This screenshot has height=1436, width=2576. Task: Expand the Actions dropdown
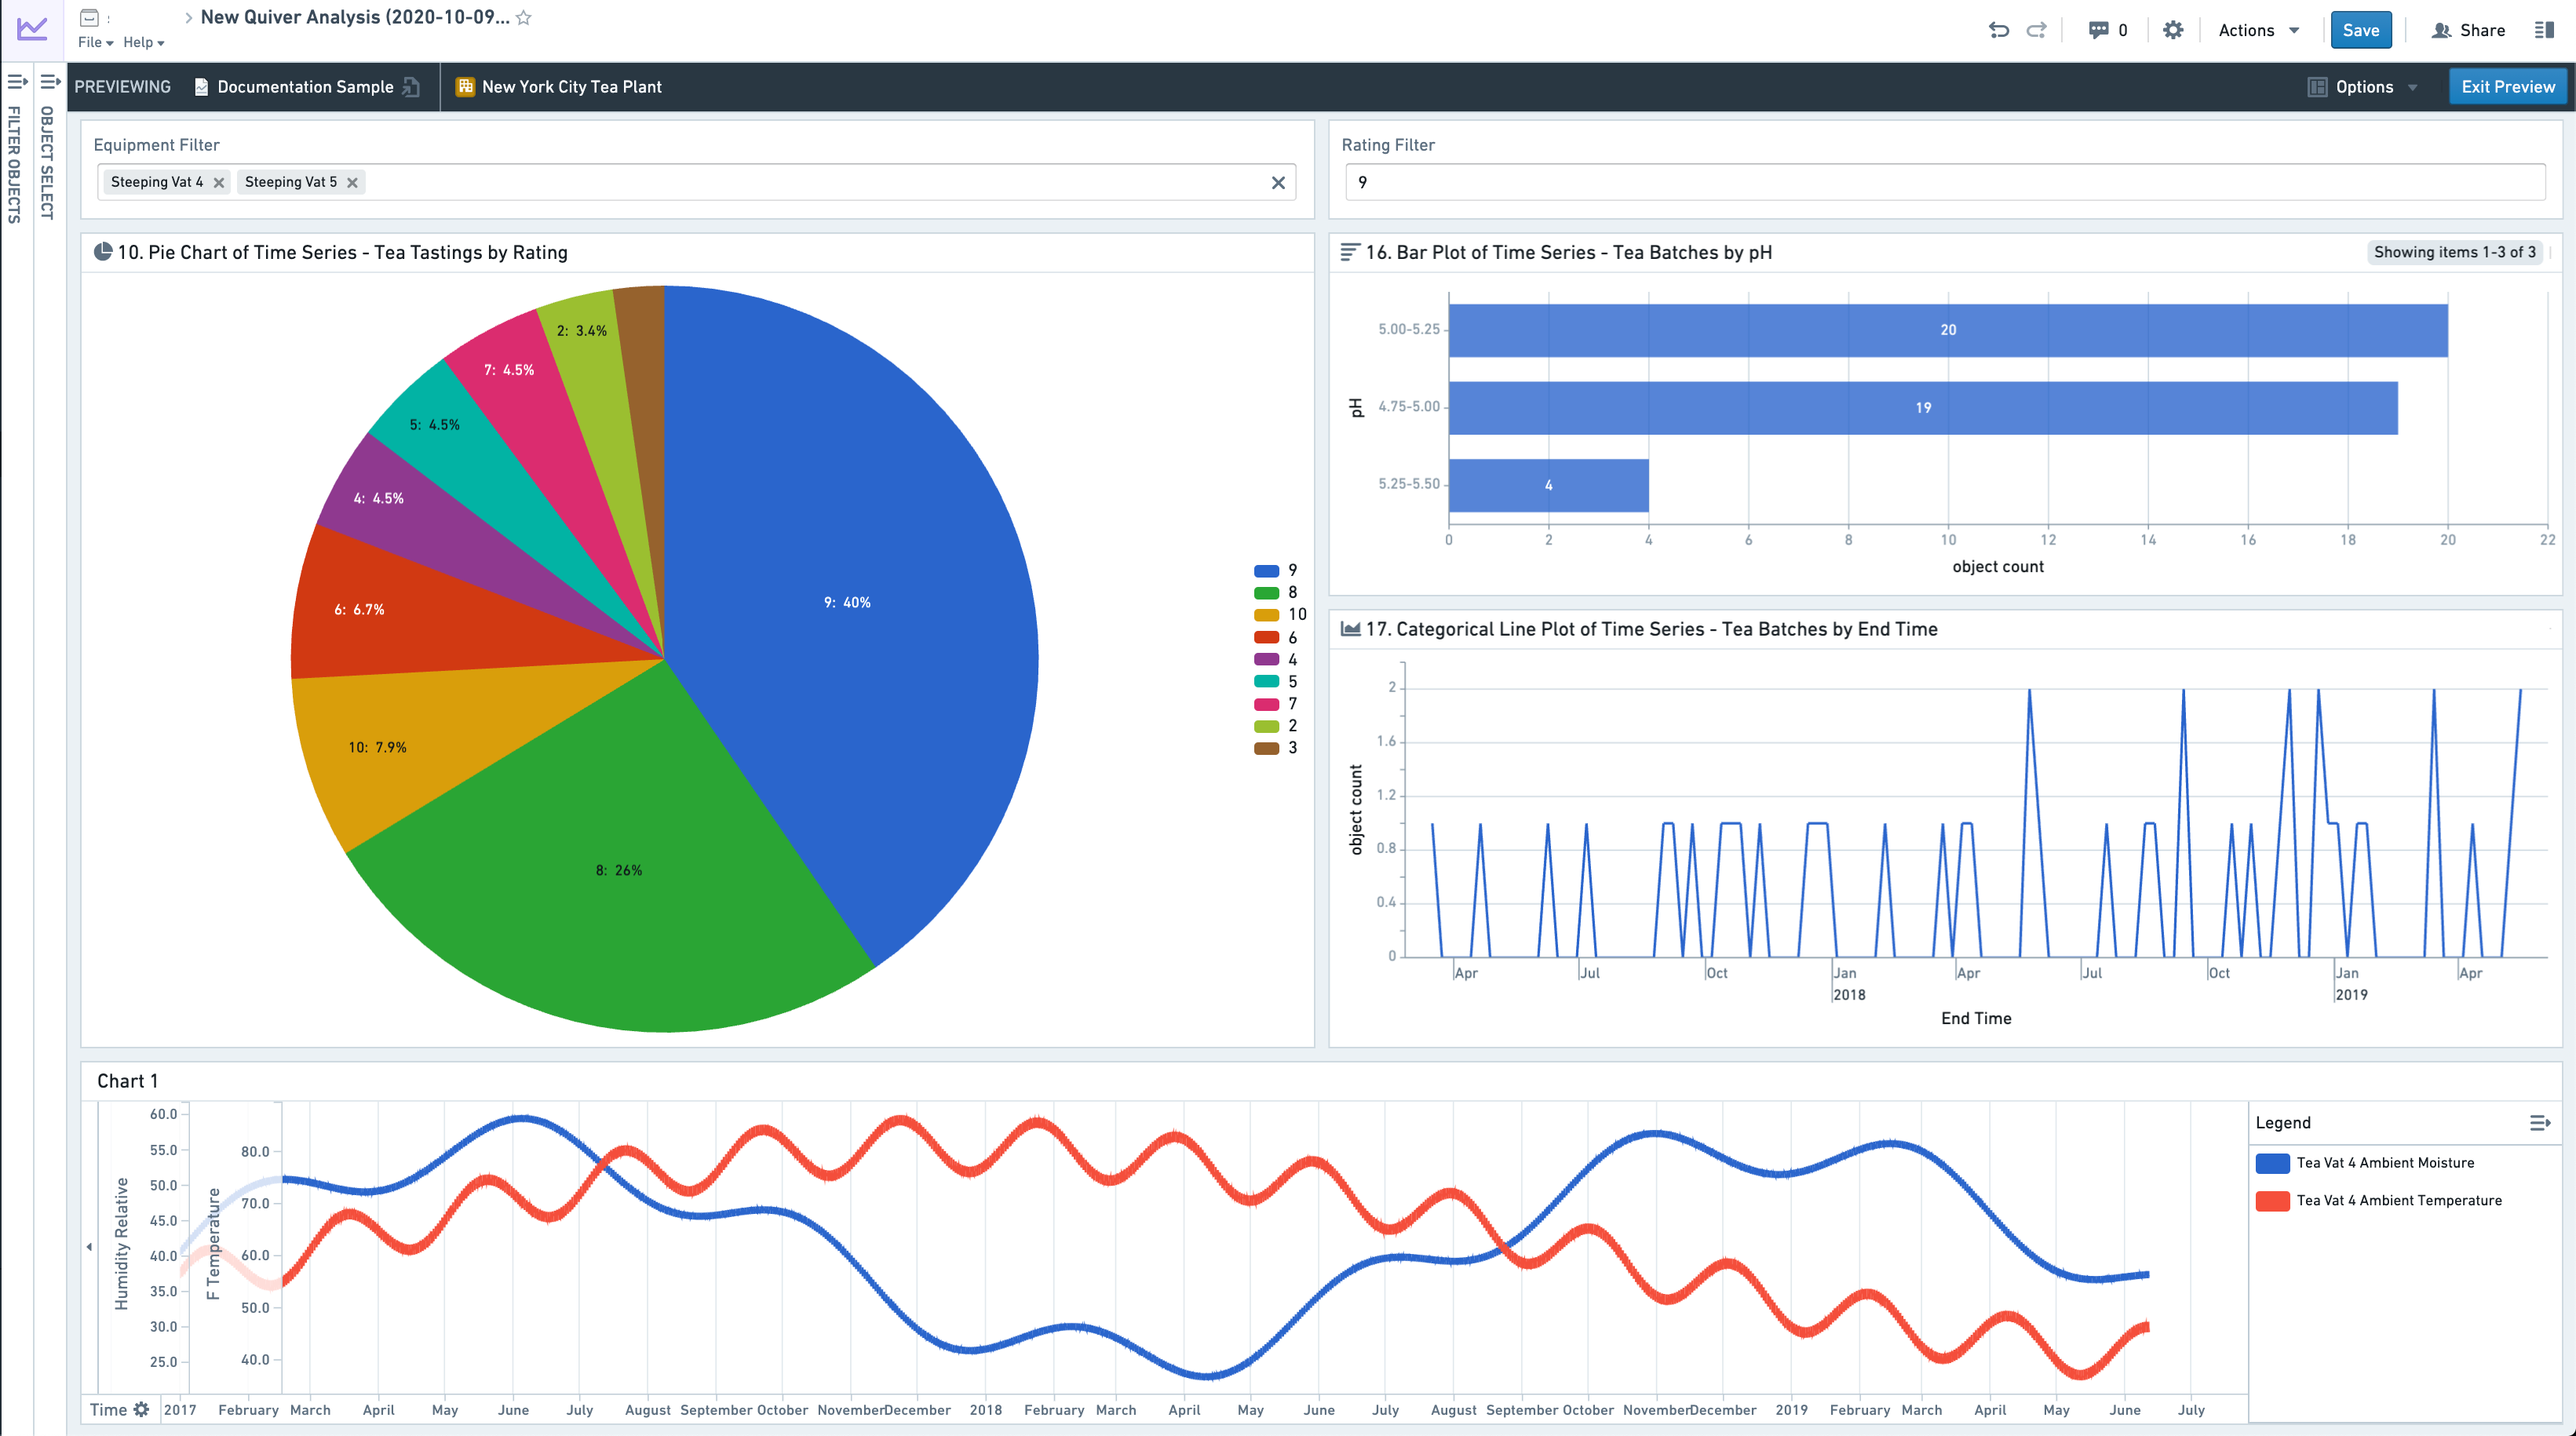click(2258, 30)
